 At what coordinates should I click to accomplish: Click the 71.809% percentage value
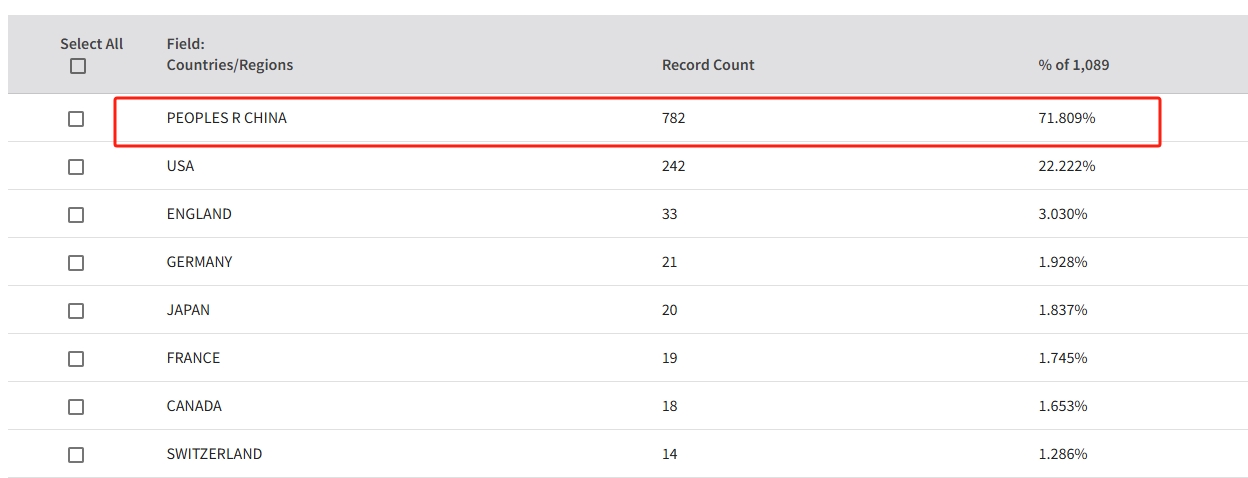tap(1067, 118)
